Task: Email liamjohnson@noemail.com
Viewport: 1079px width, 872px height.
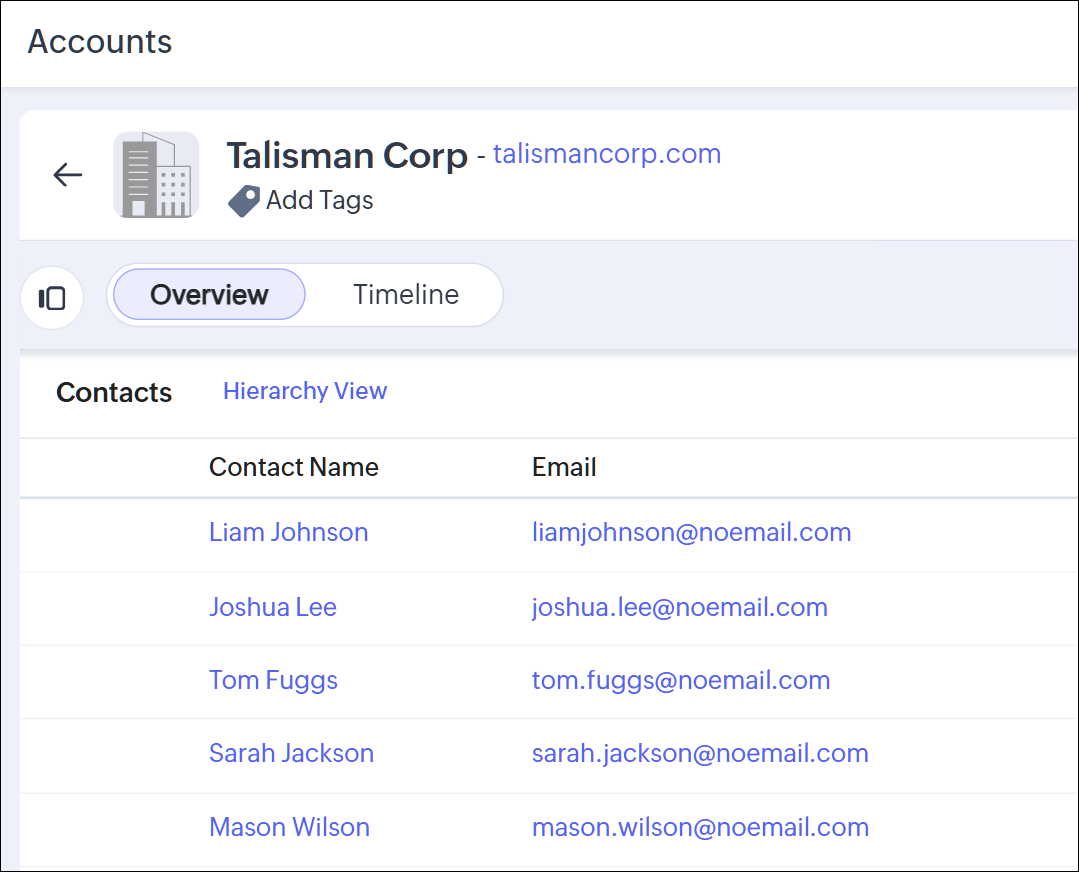Action: [691, 532]
